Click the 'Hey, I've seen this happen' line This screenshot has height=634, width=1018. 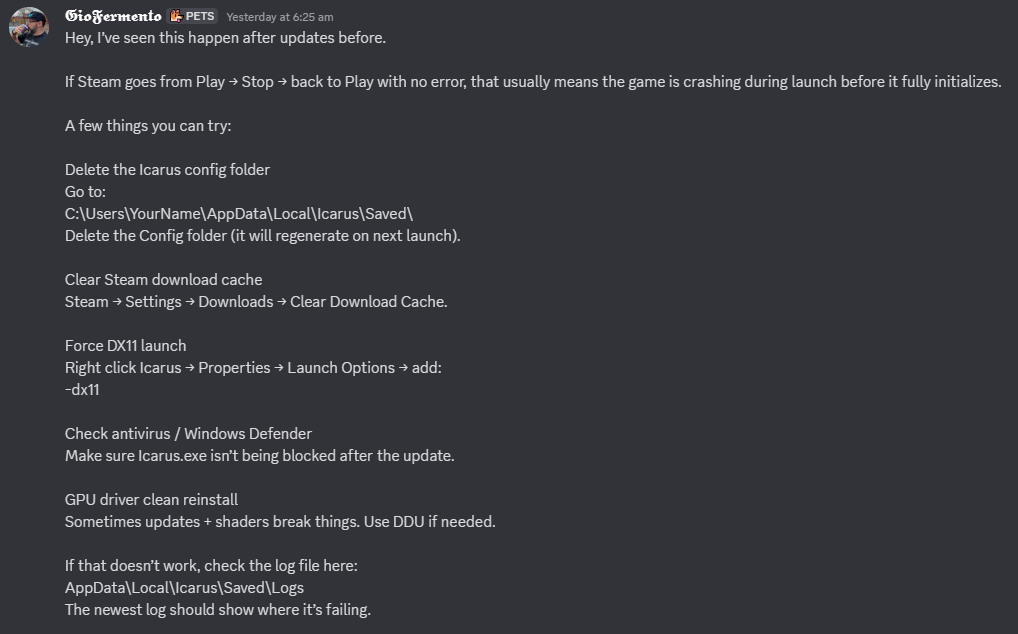[x=225, y=38]
